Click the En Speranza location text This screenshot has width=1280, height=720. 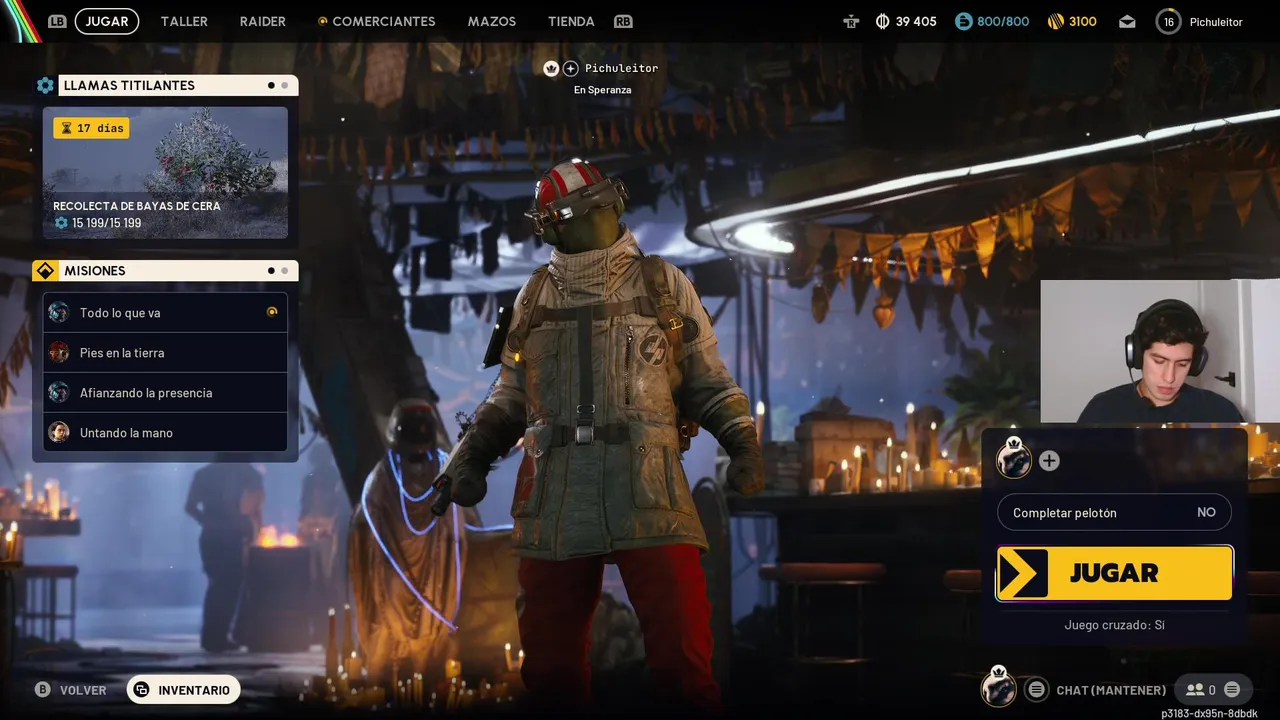pos(602,90)
